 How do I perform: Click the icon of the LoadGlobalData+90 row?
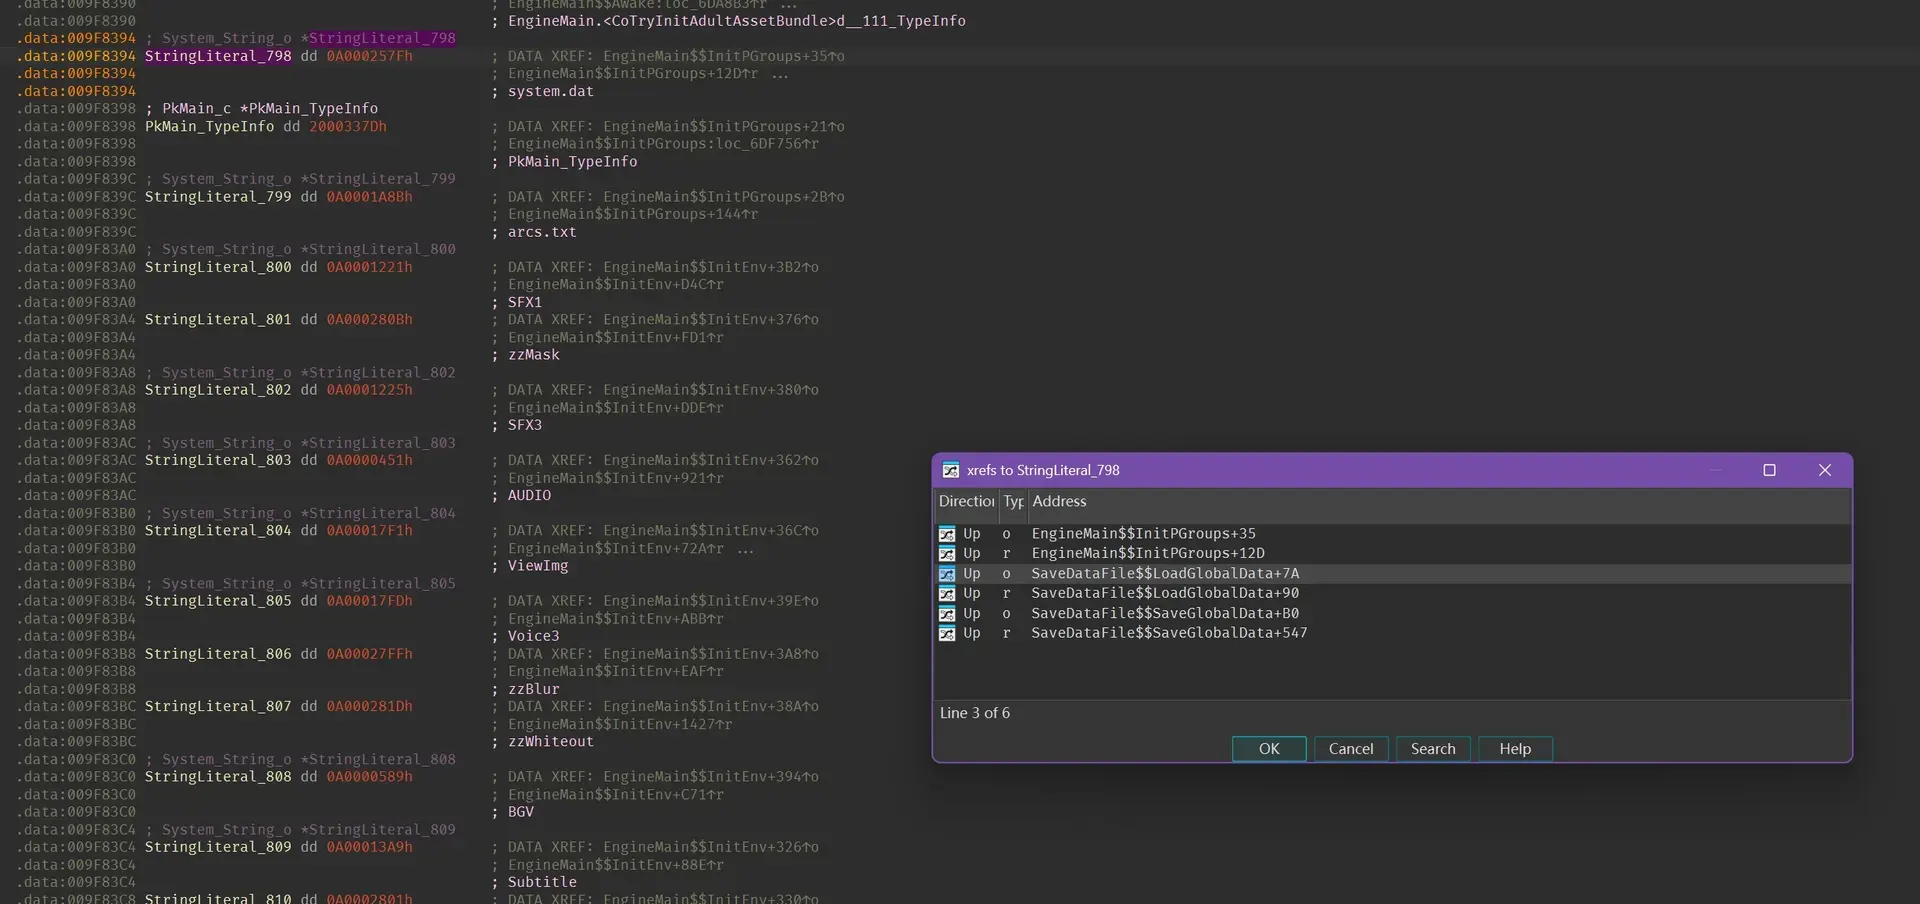[947, 594]
